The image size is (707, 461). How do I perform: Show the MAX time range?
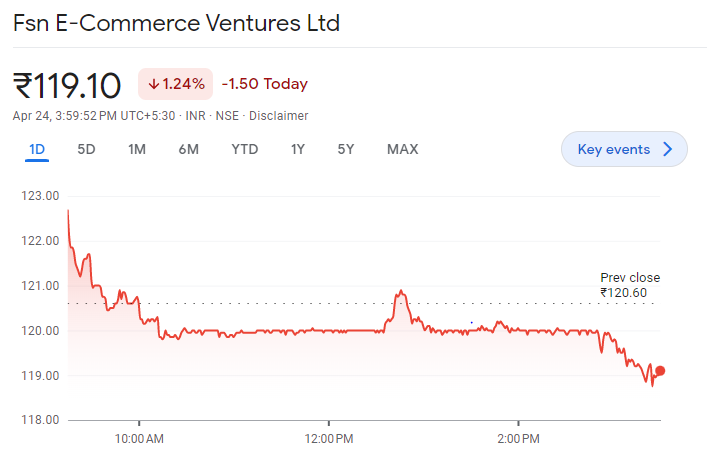402,150
